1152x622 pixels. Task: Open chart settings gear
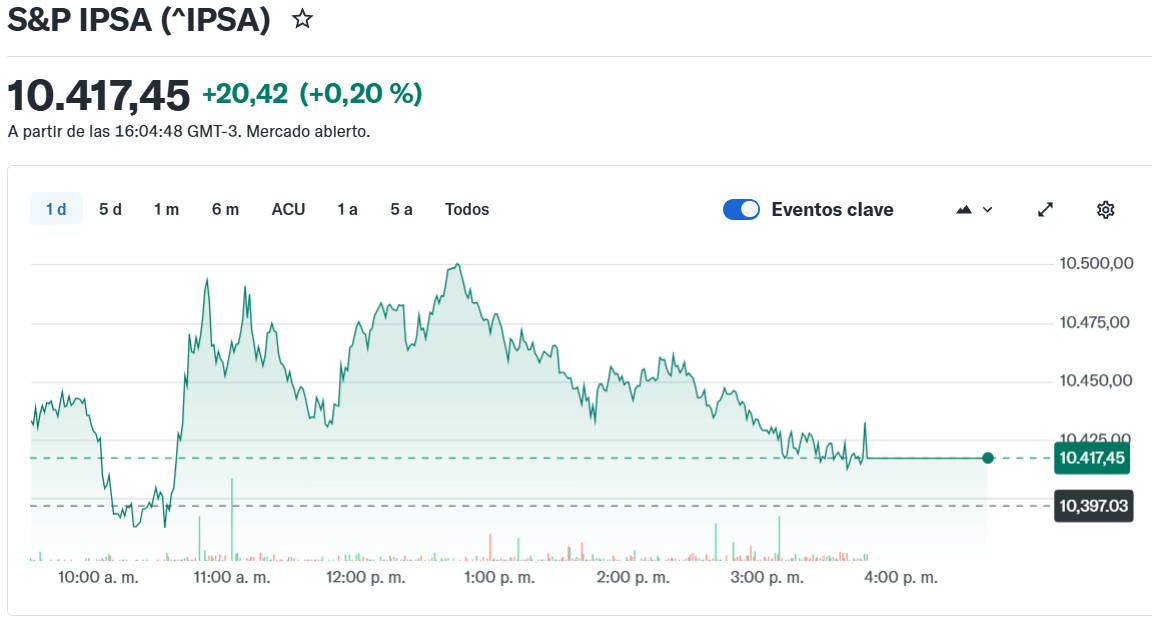click(x=1105, y=209)
